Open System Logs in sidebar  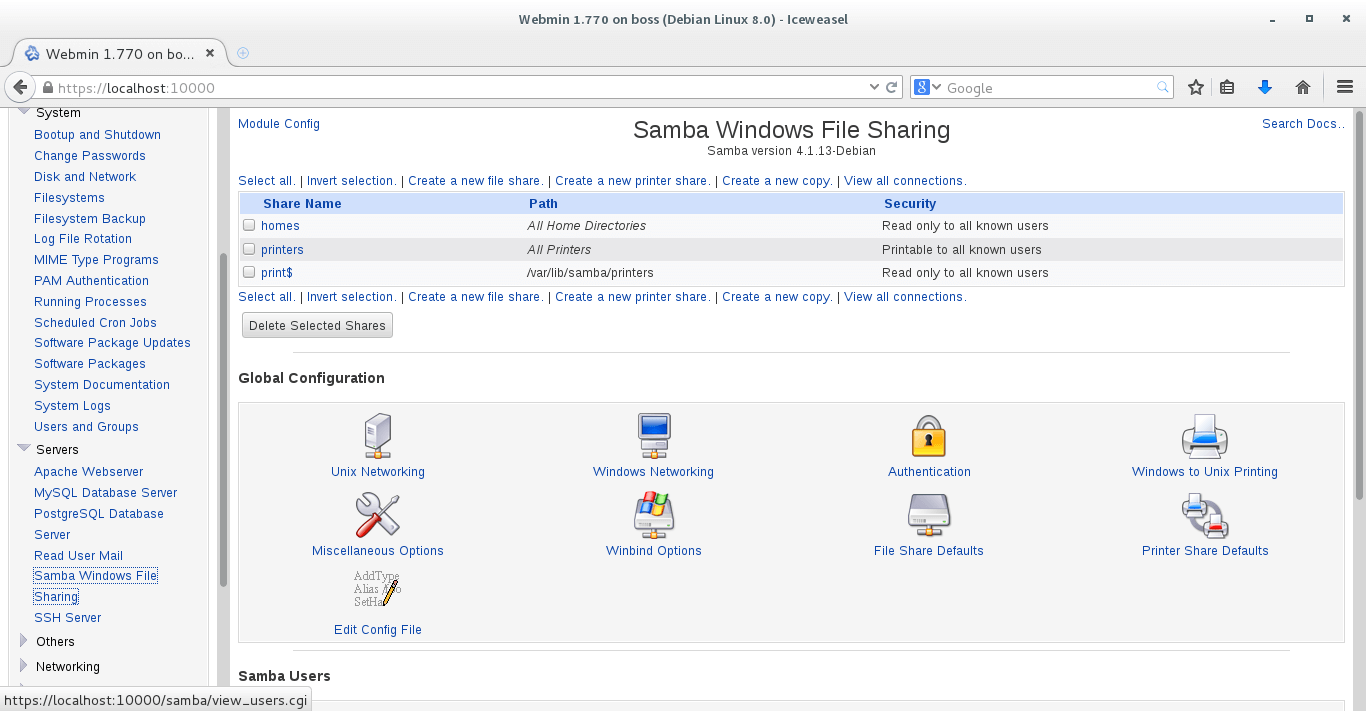tap(72, 405)
